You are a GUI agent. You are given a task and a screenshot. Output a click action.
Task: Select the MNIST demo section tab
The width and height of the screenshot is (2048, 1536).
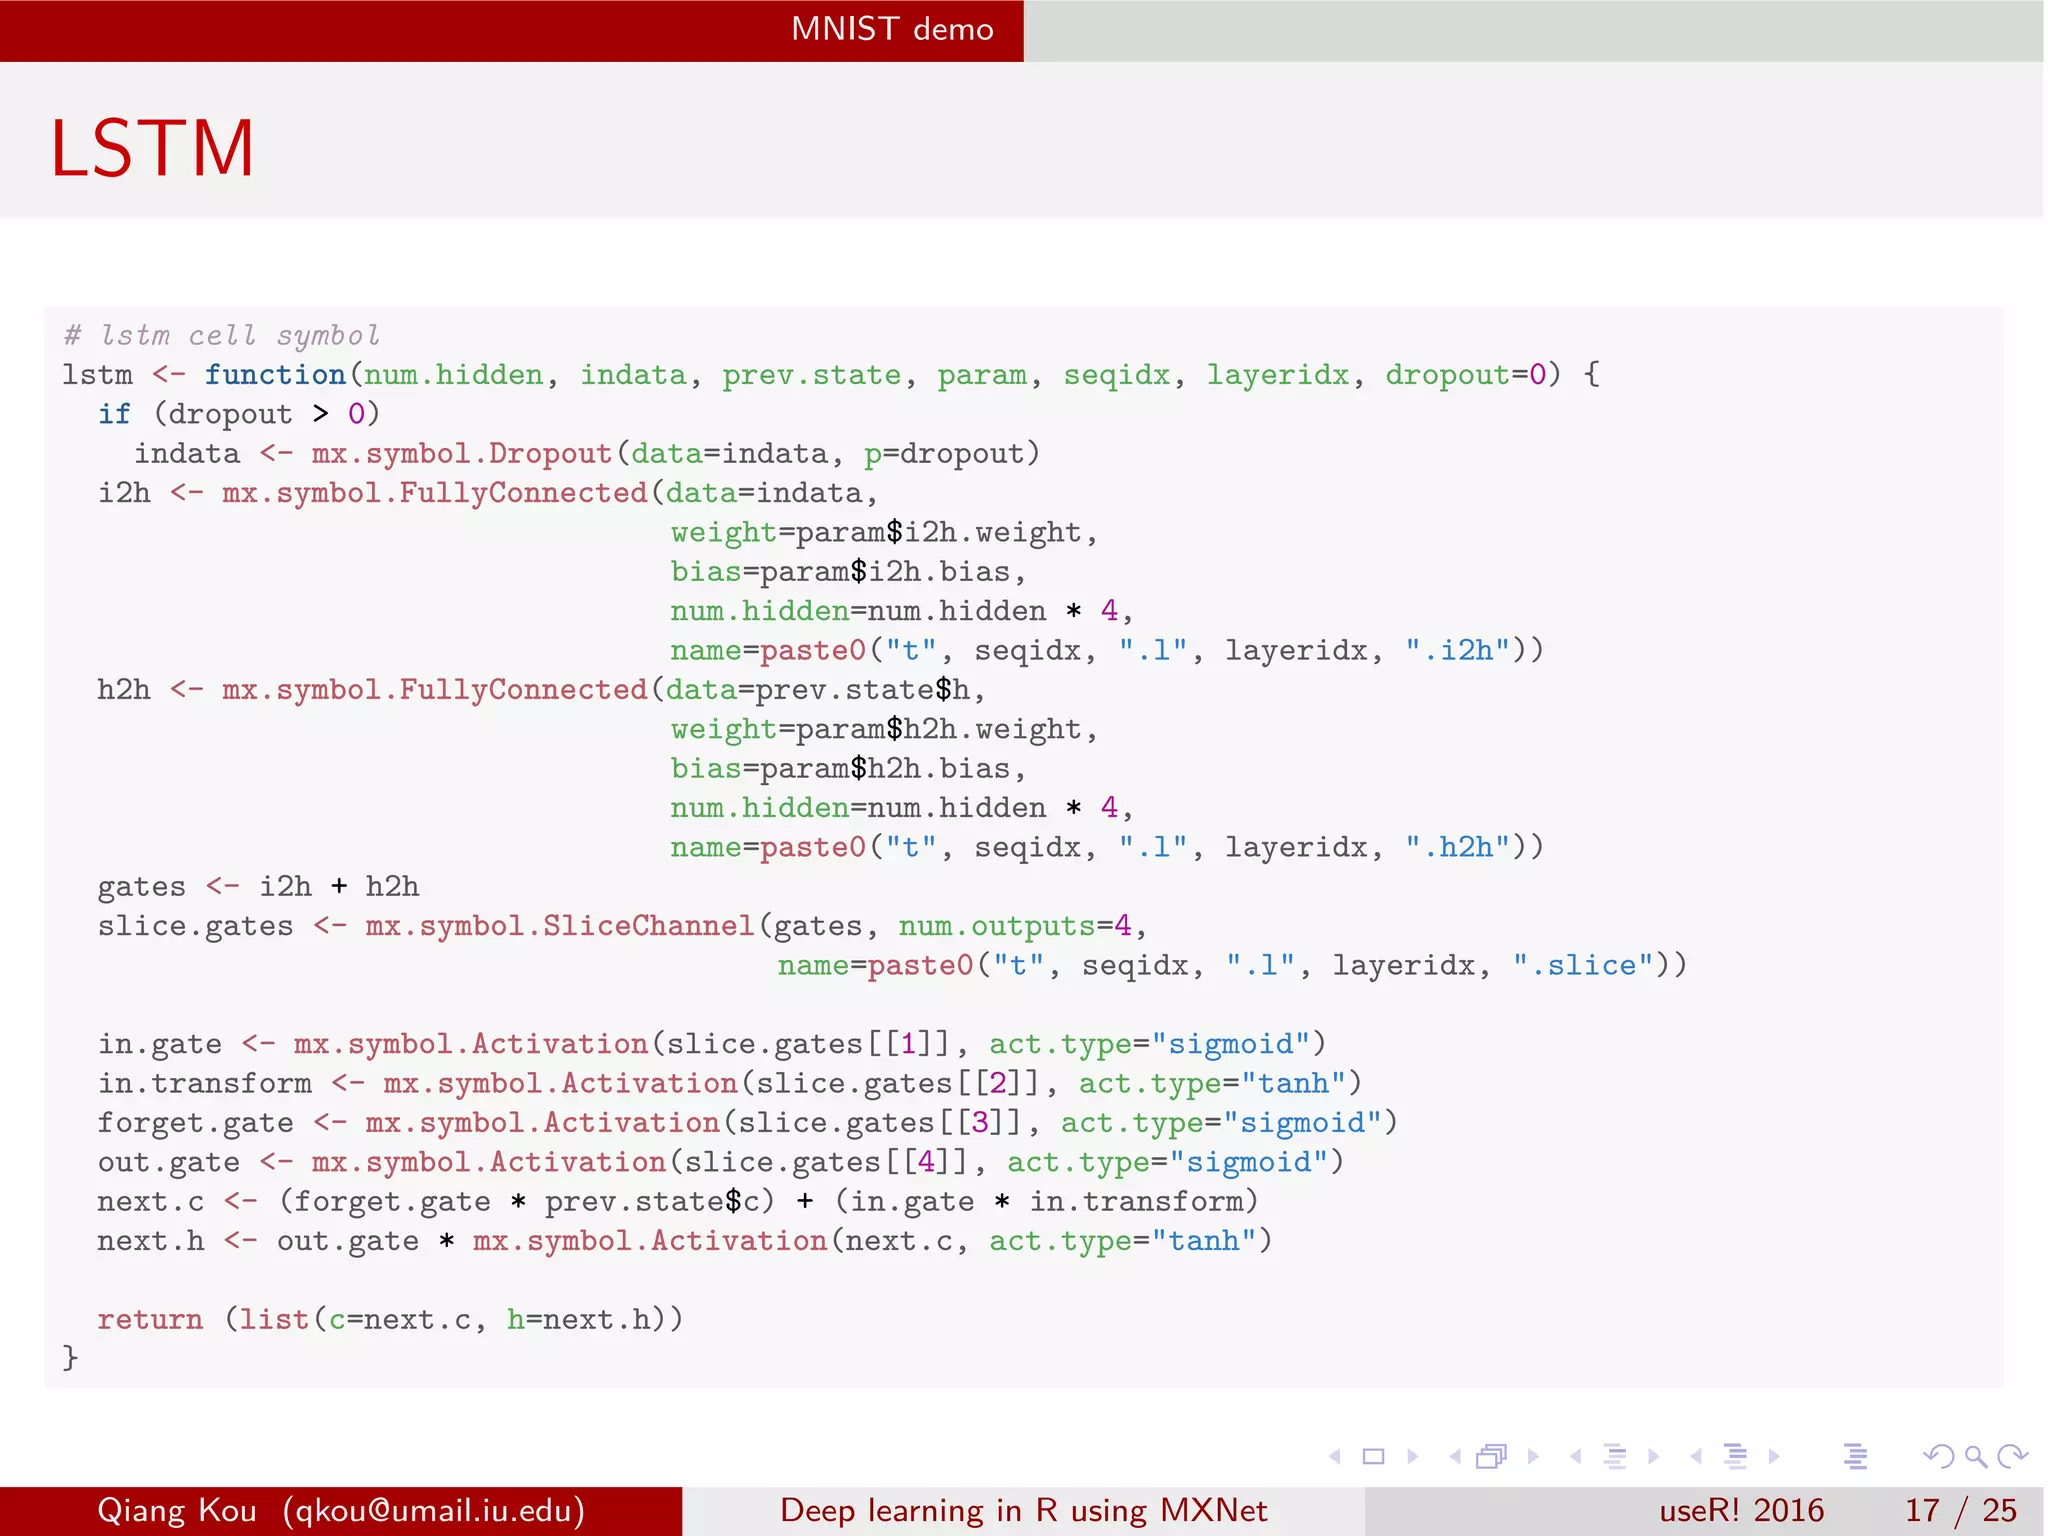coord(892,29)
